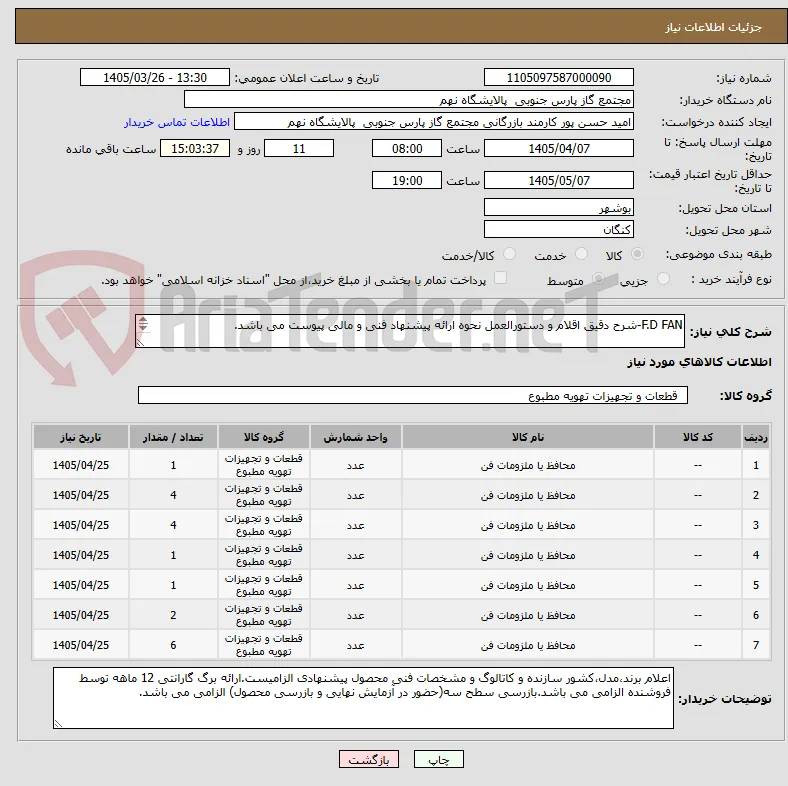Click the remaining time field 15:03:37

coord(195,148)
